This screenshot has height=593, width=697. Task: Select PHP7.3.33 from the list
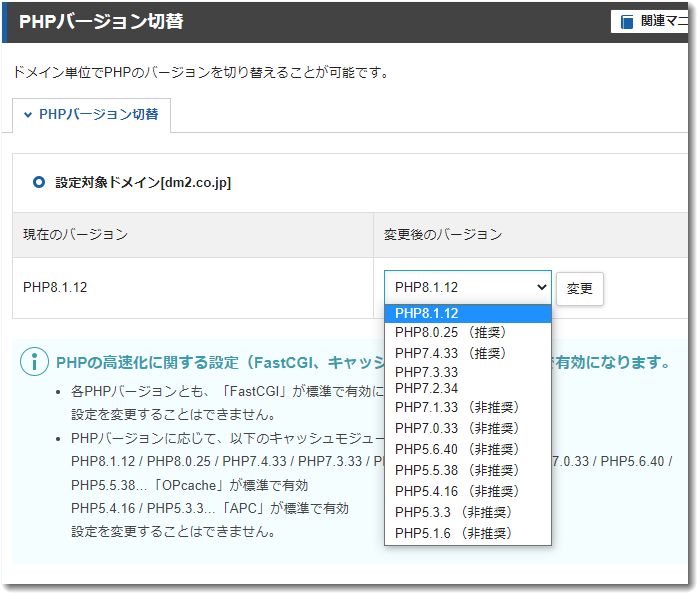click(x=468, y=372)
